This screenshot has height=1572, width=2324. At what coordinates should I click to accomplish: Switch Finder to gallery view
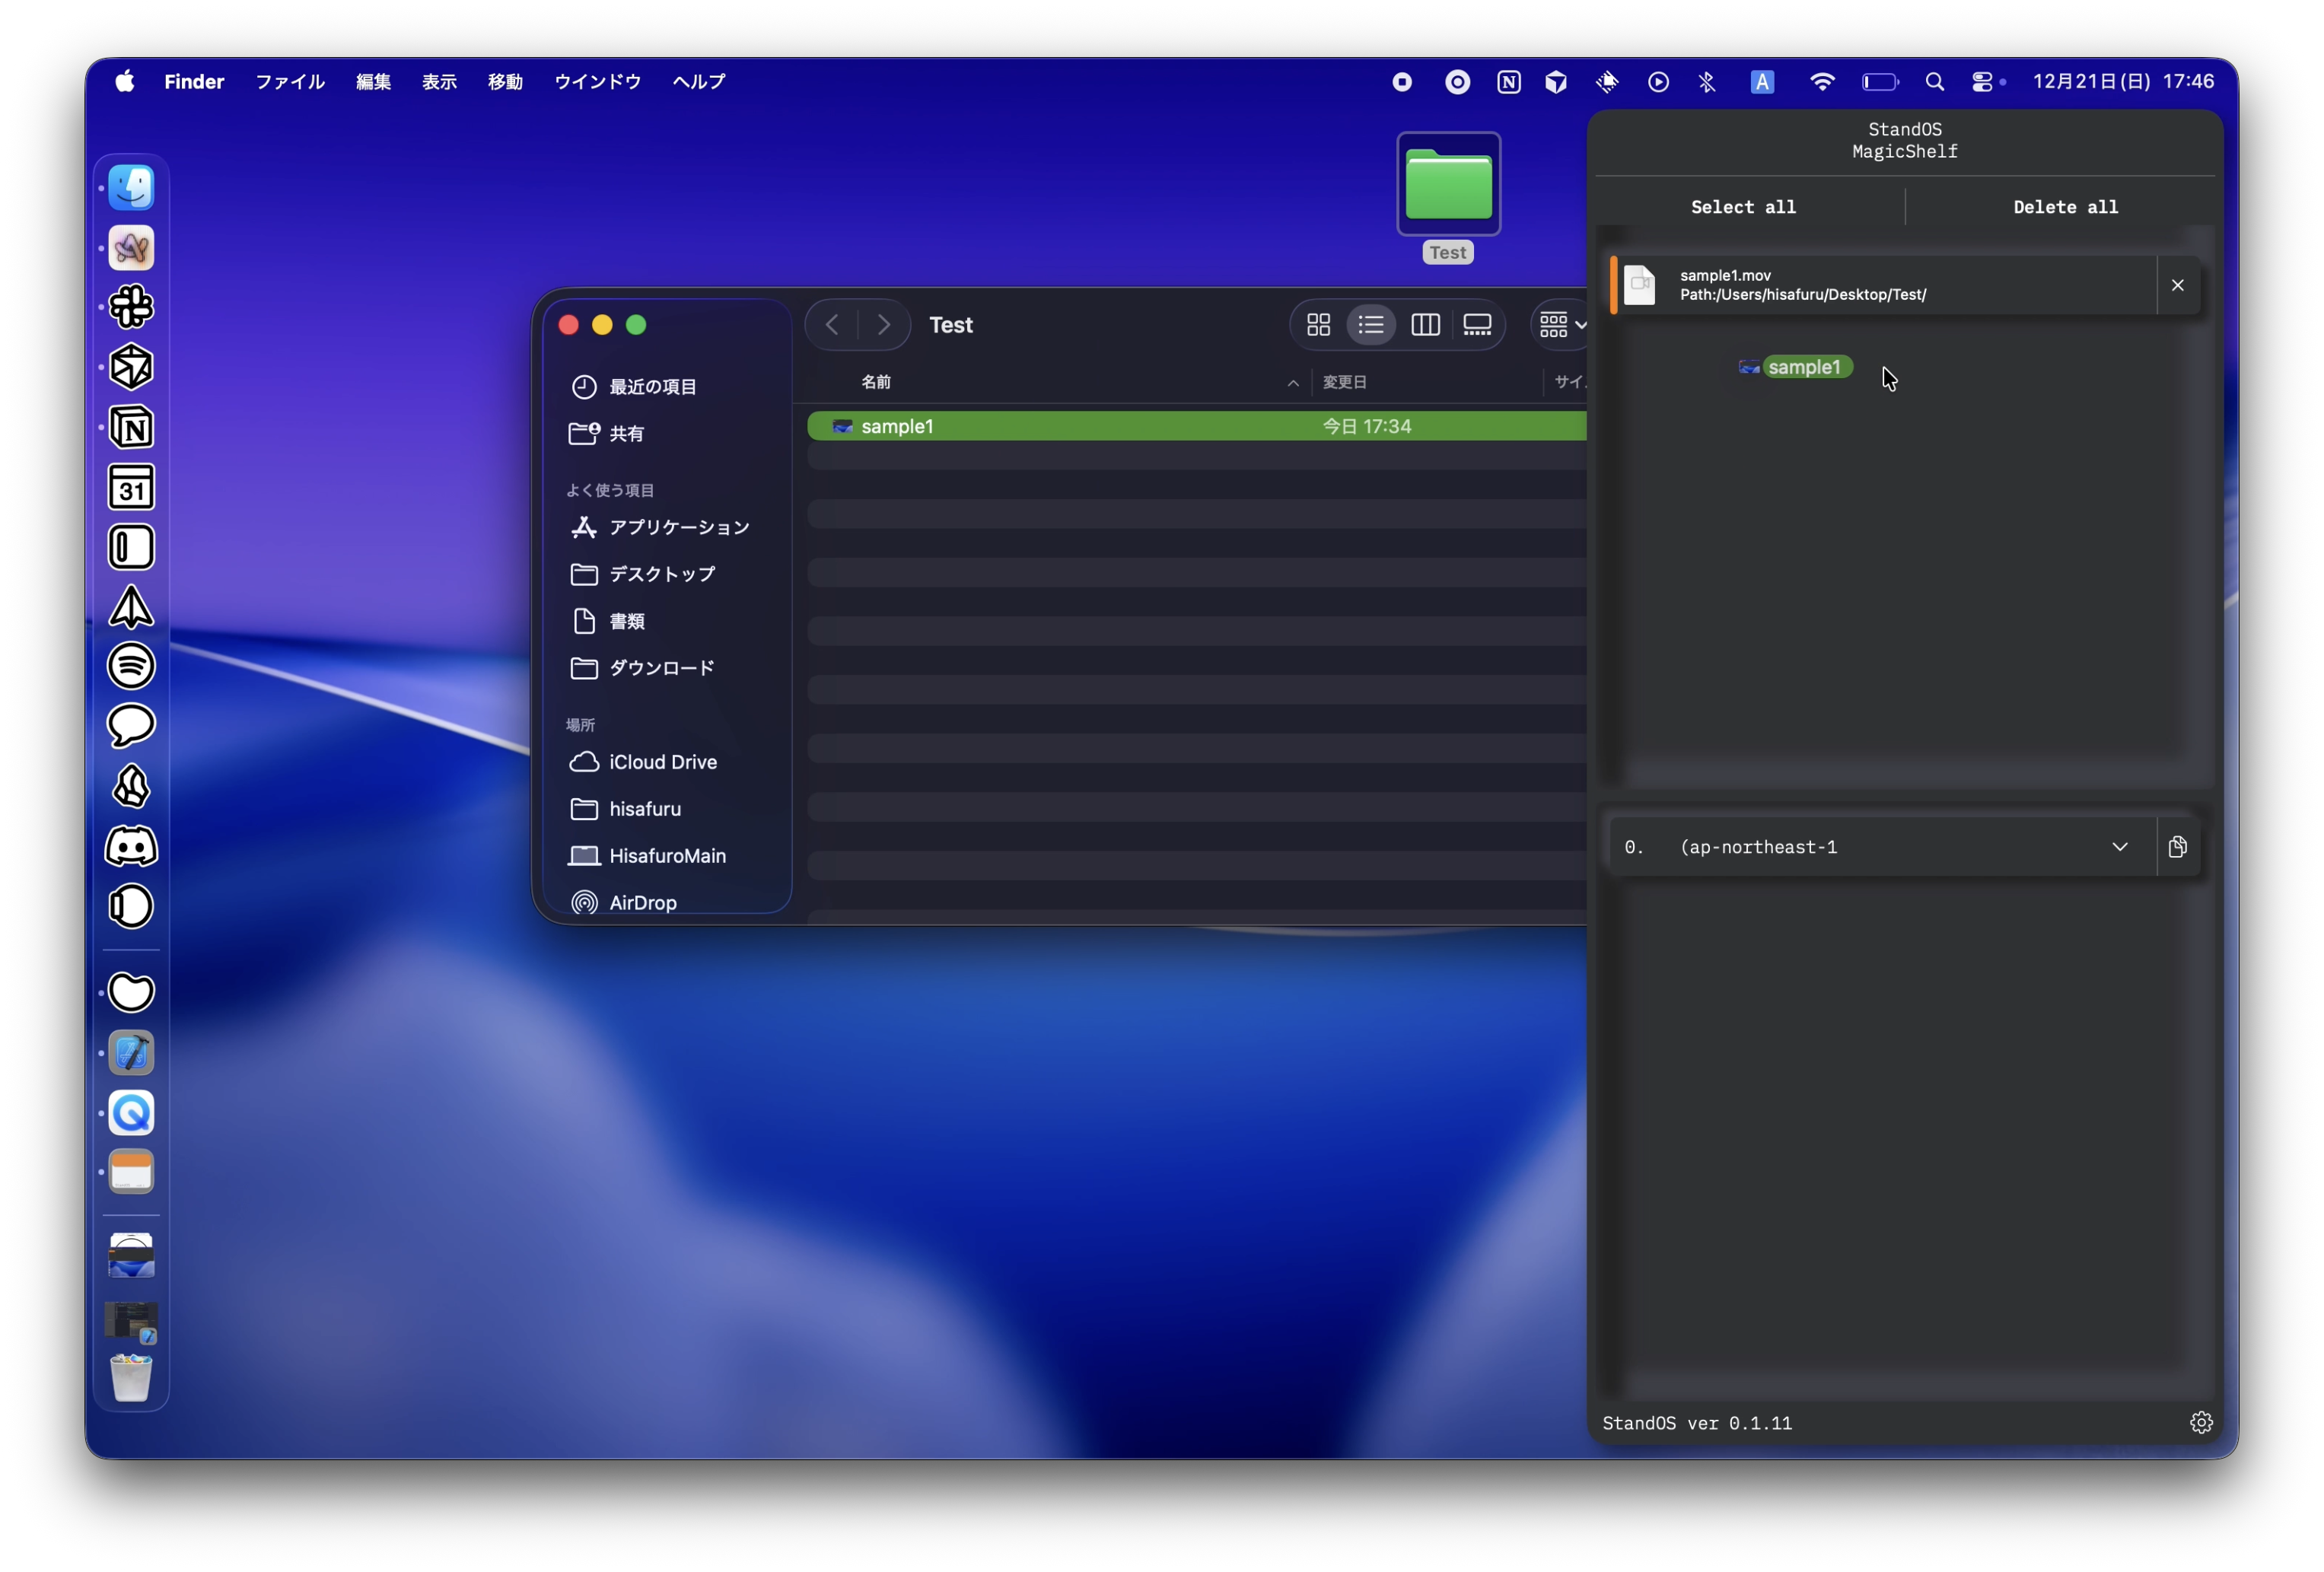1478,324
